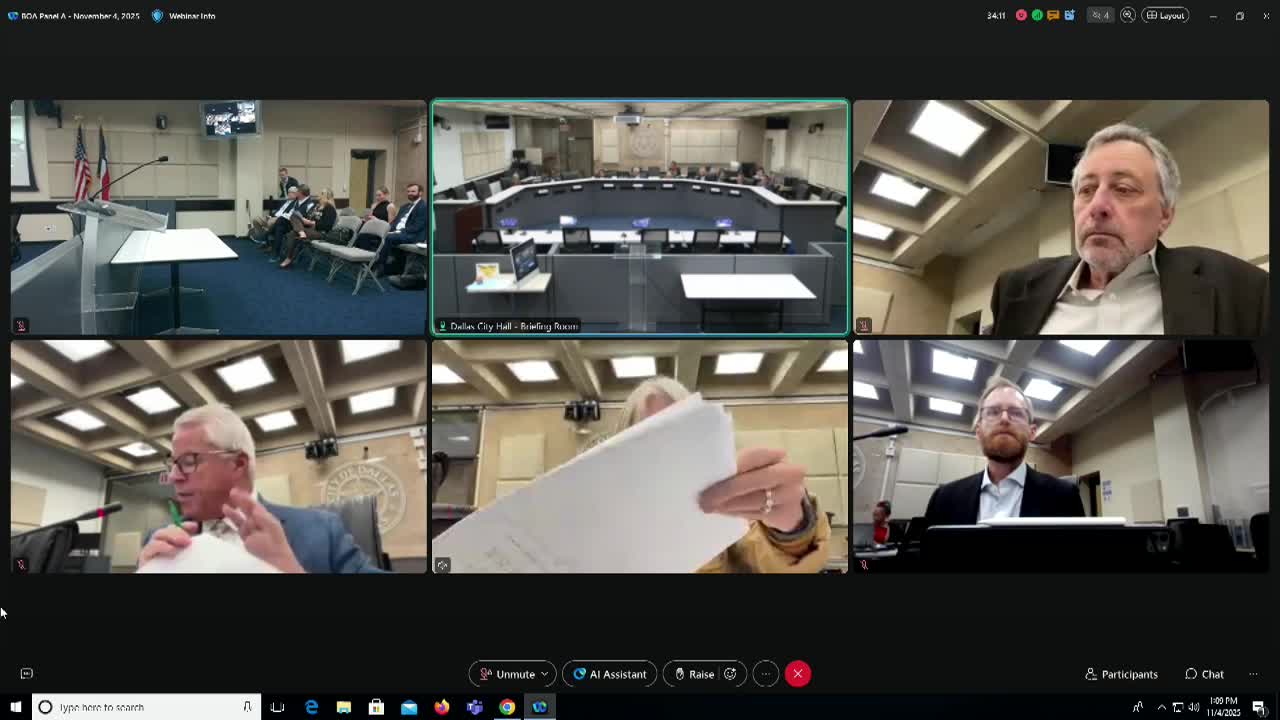Image resolution: width=1280 pixels, height=720 pixels.
Task: Expand the audio options arrow beside Unmute
Action: 544,674
